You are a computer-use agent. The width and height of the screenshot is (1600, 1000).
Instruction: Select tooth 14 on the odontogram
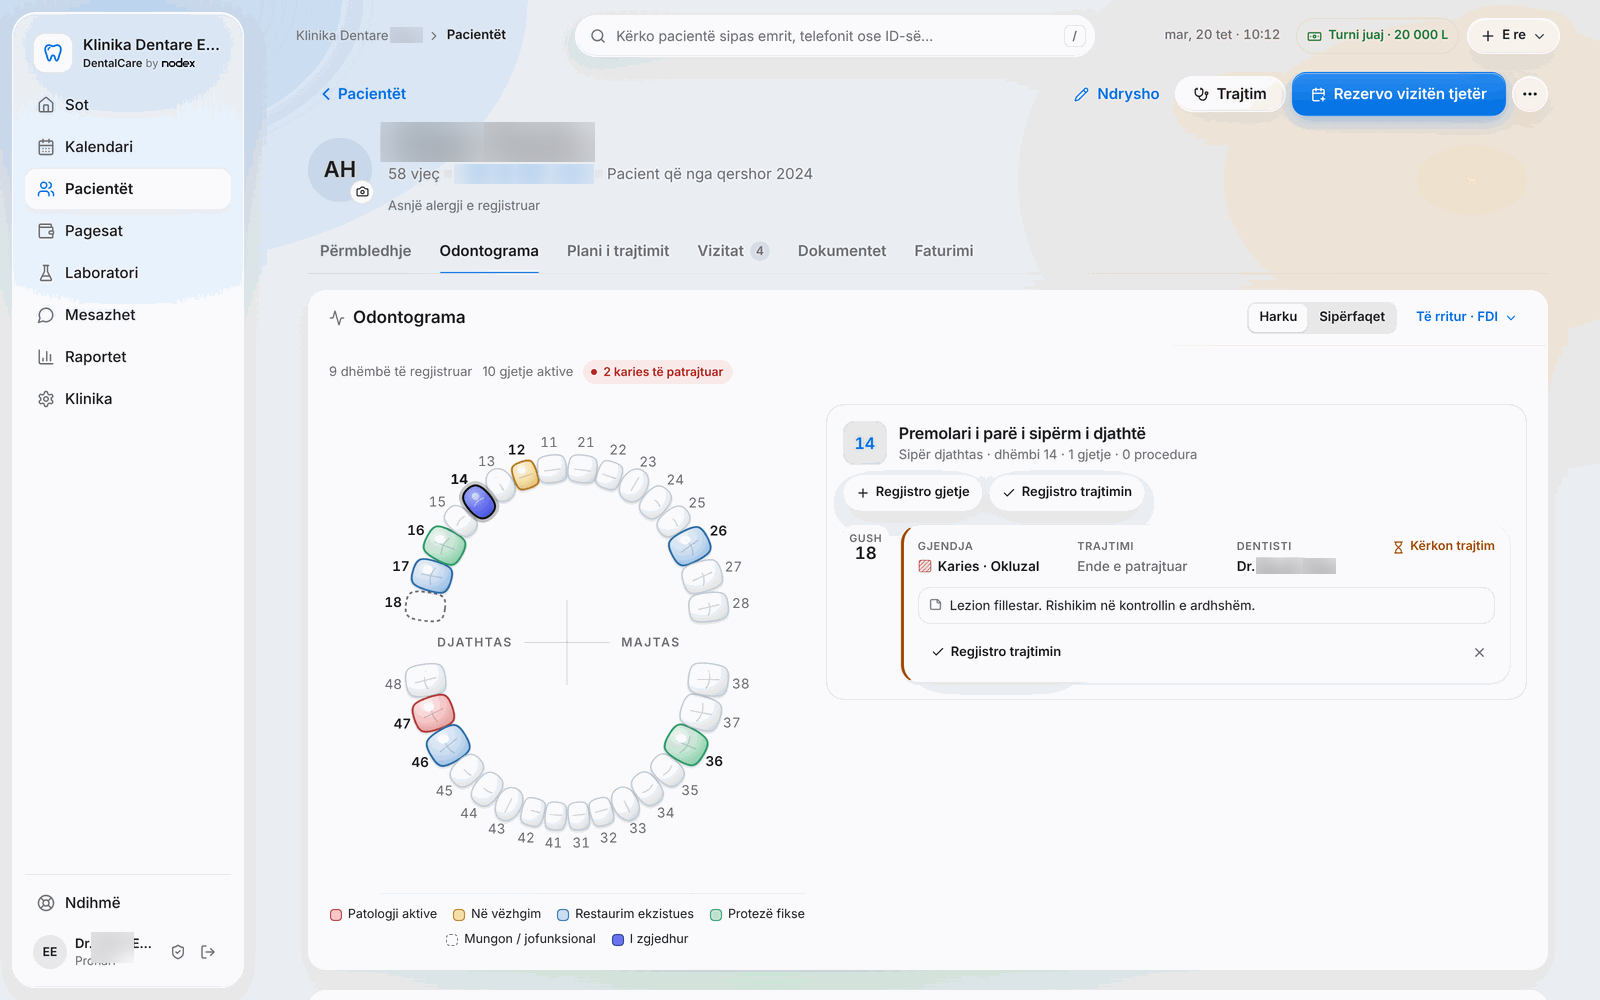[x=479, y=501]
